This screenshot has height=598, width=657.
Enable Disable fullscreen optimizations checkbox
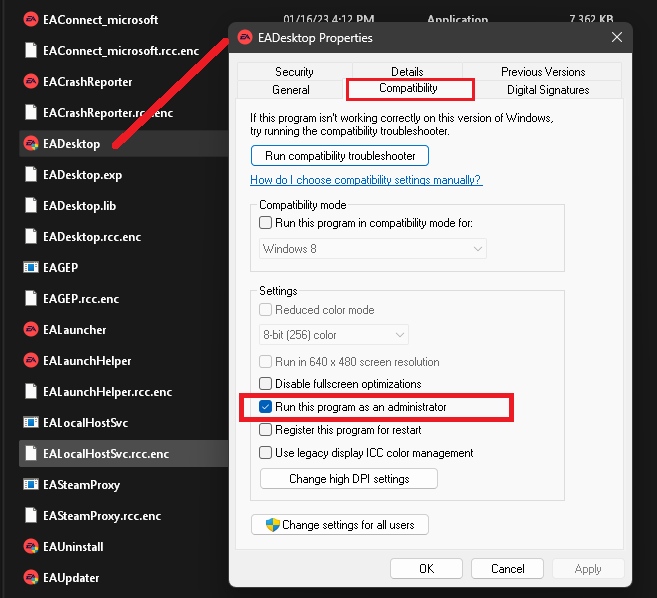click(x=265, y=383)
